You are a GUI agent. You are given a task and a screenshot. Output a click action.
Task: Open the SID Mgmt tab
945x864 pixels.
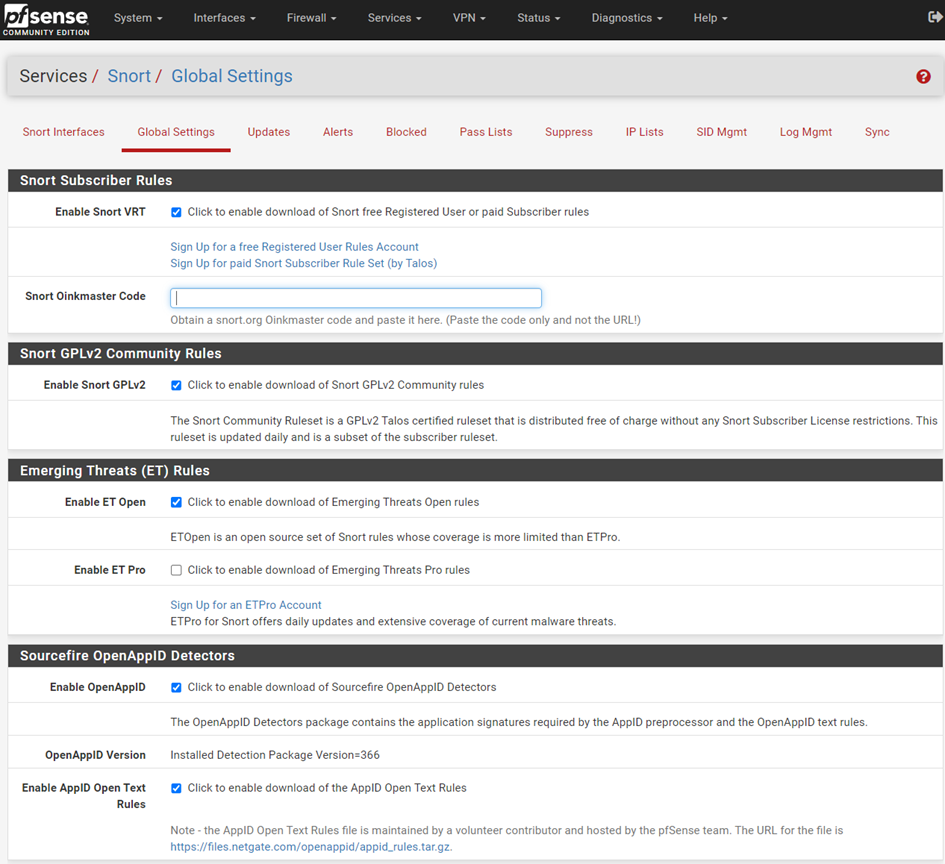click(x=721, y=132)
